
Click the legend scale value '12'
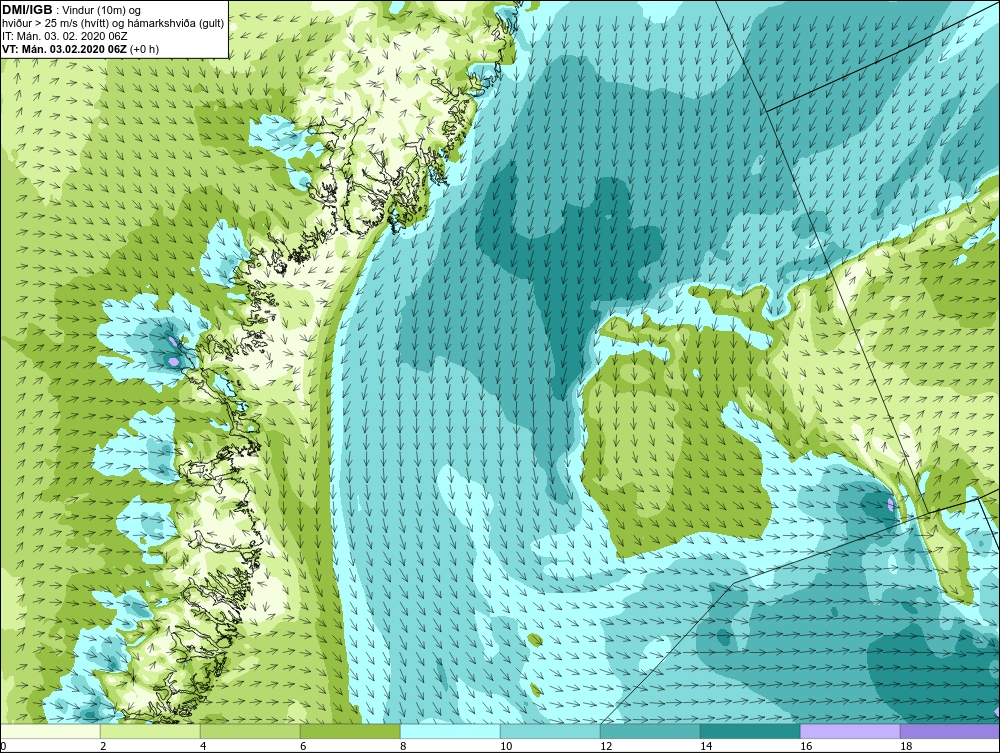tap(606, 746)
